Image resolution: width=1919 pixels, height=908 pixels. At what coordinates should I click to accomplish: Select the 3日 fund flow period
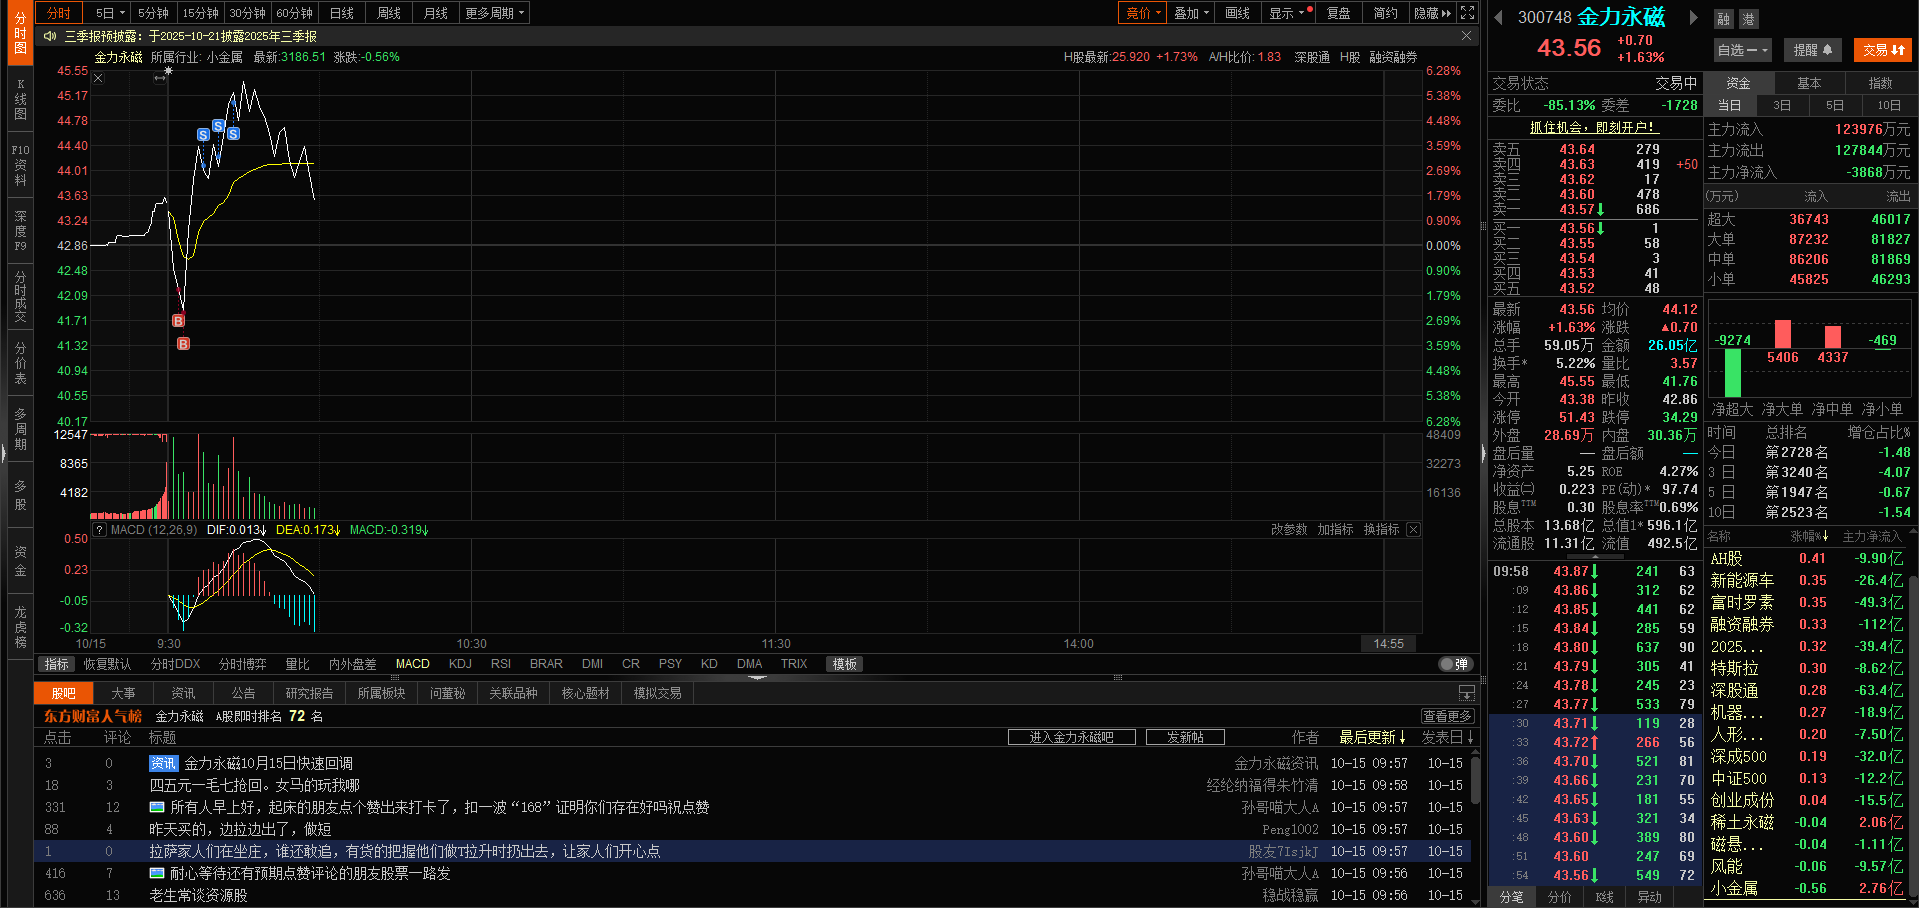point(1782,105)
